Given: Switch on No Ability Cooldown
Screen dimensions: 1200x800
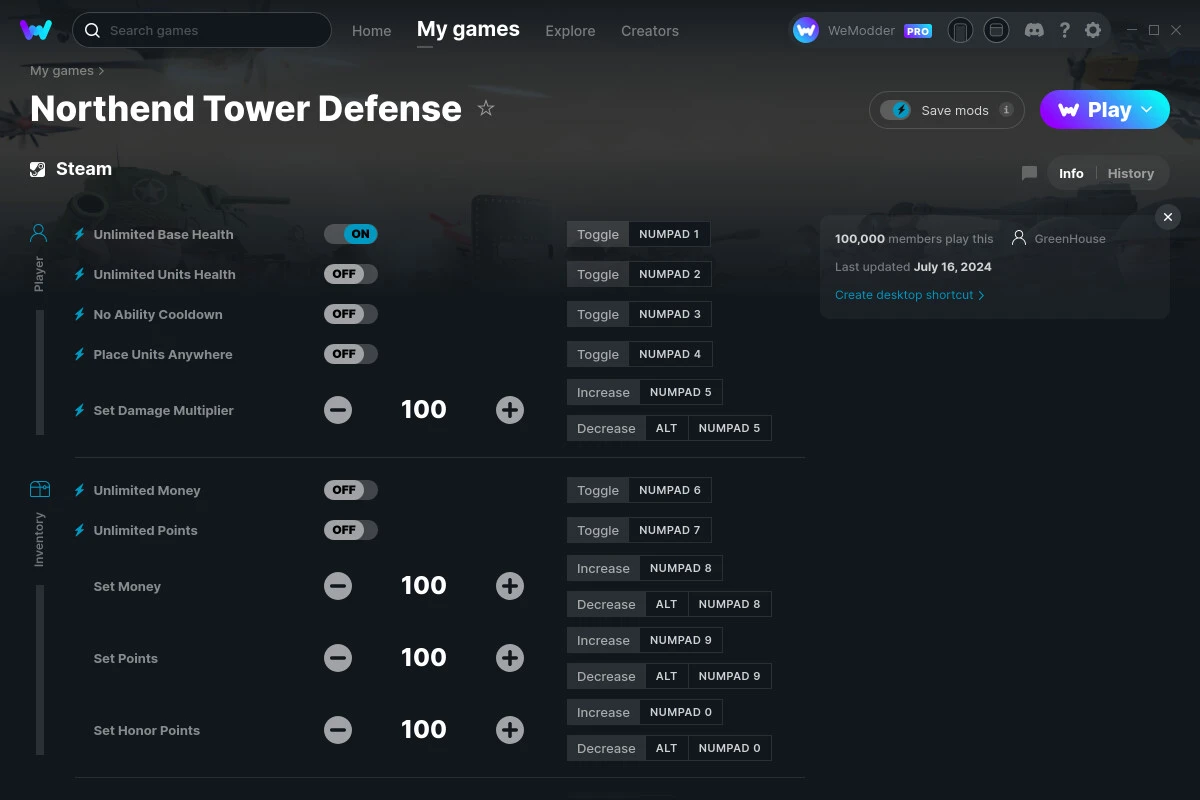Looking at the screenshot, I should click(x=350, y=313).
